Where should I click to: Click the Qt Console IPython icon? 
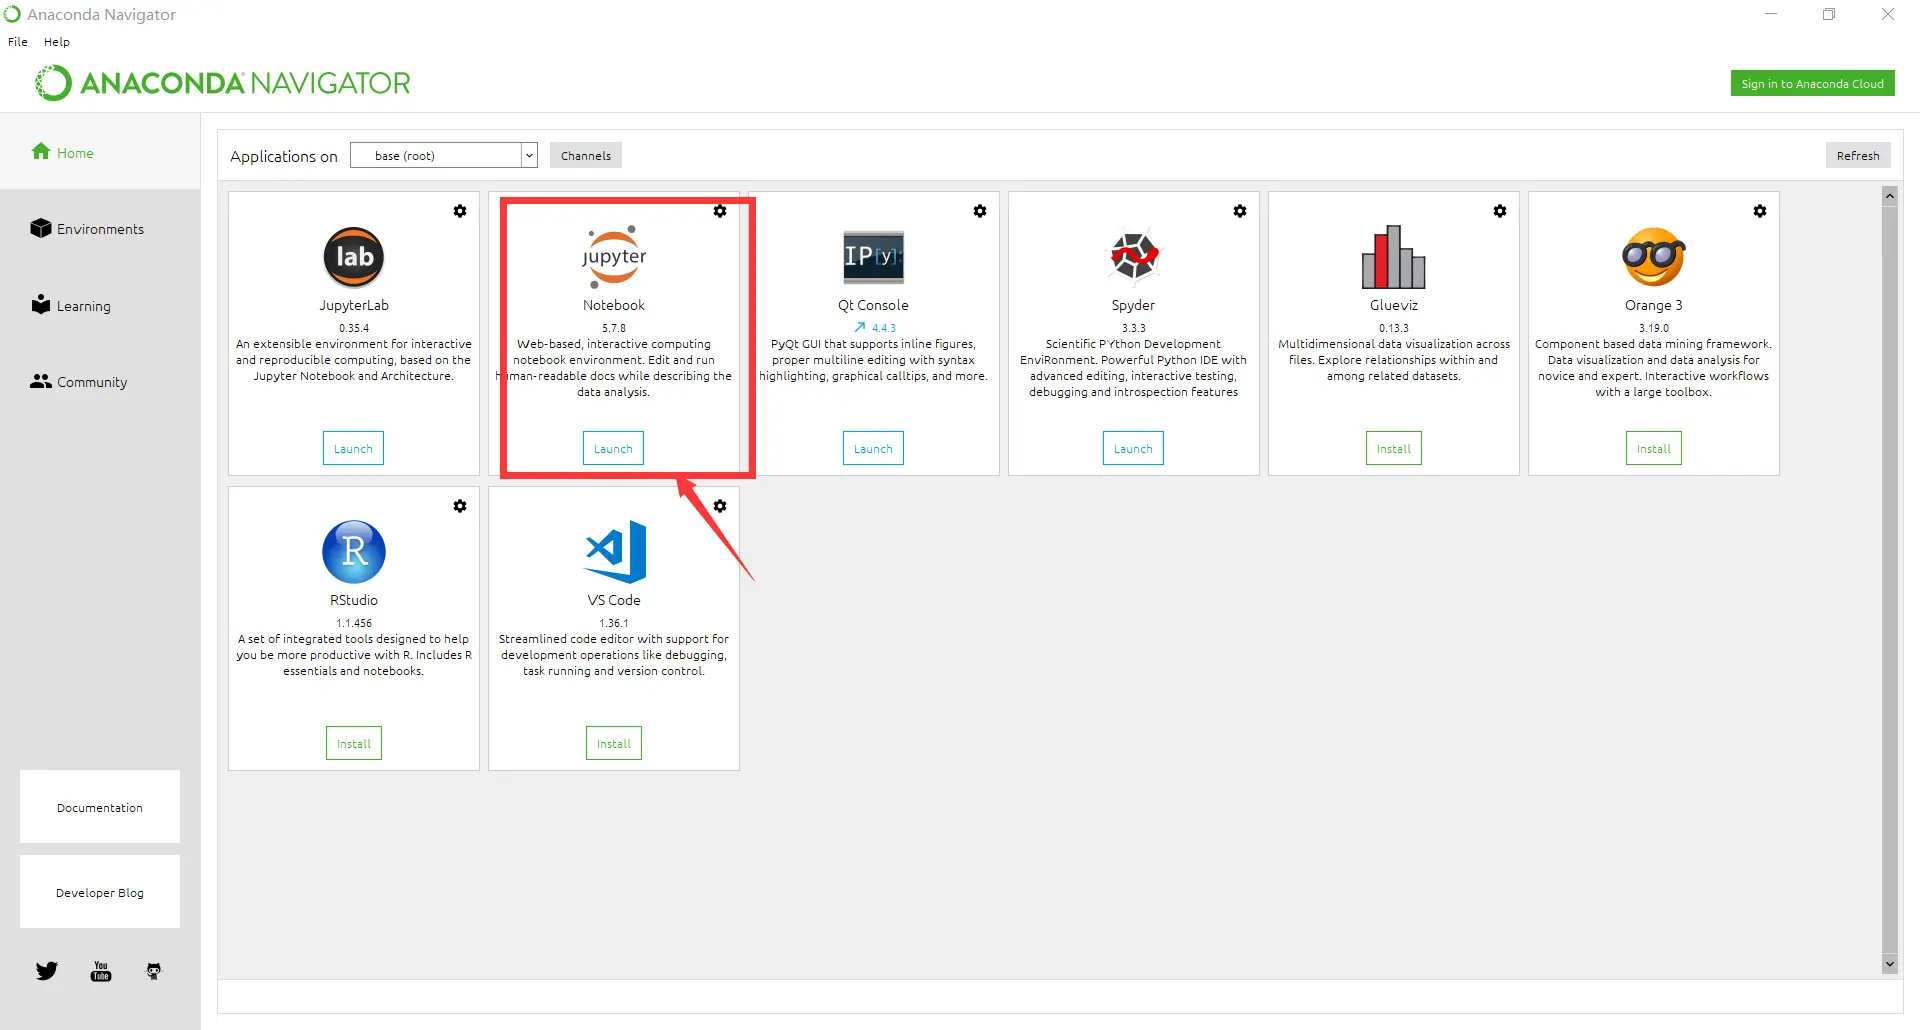[x=874, y=257]
